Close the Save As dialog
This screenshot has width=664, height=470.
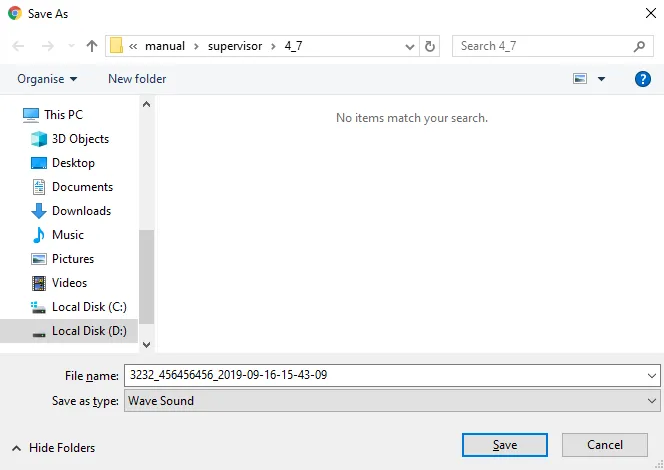[x=651, y=13]
